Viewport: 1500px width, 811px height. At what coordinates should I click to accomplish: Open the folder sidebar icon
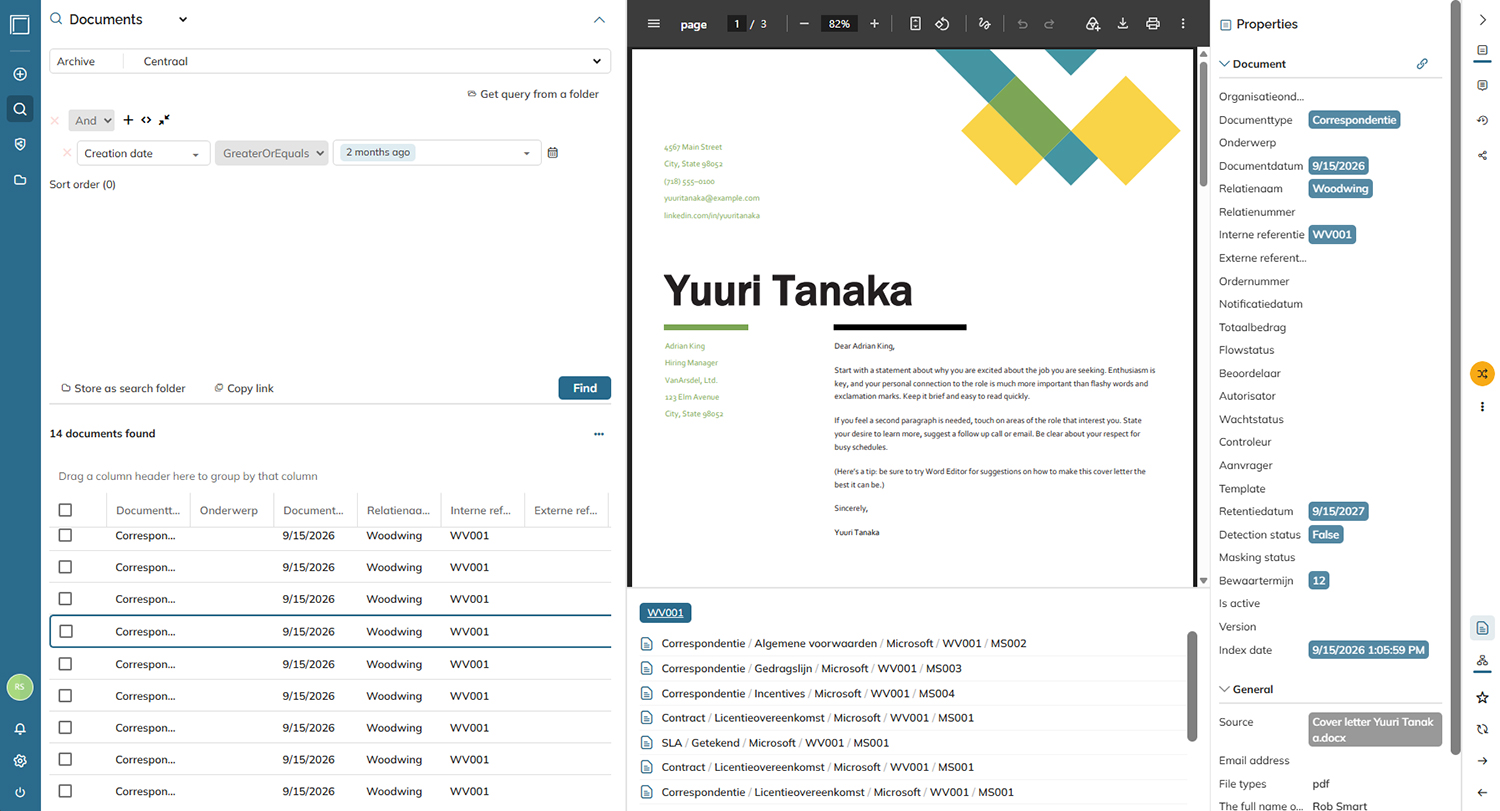(20, 180)
